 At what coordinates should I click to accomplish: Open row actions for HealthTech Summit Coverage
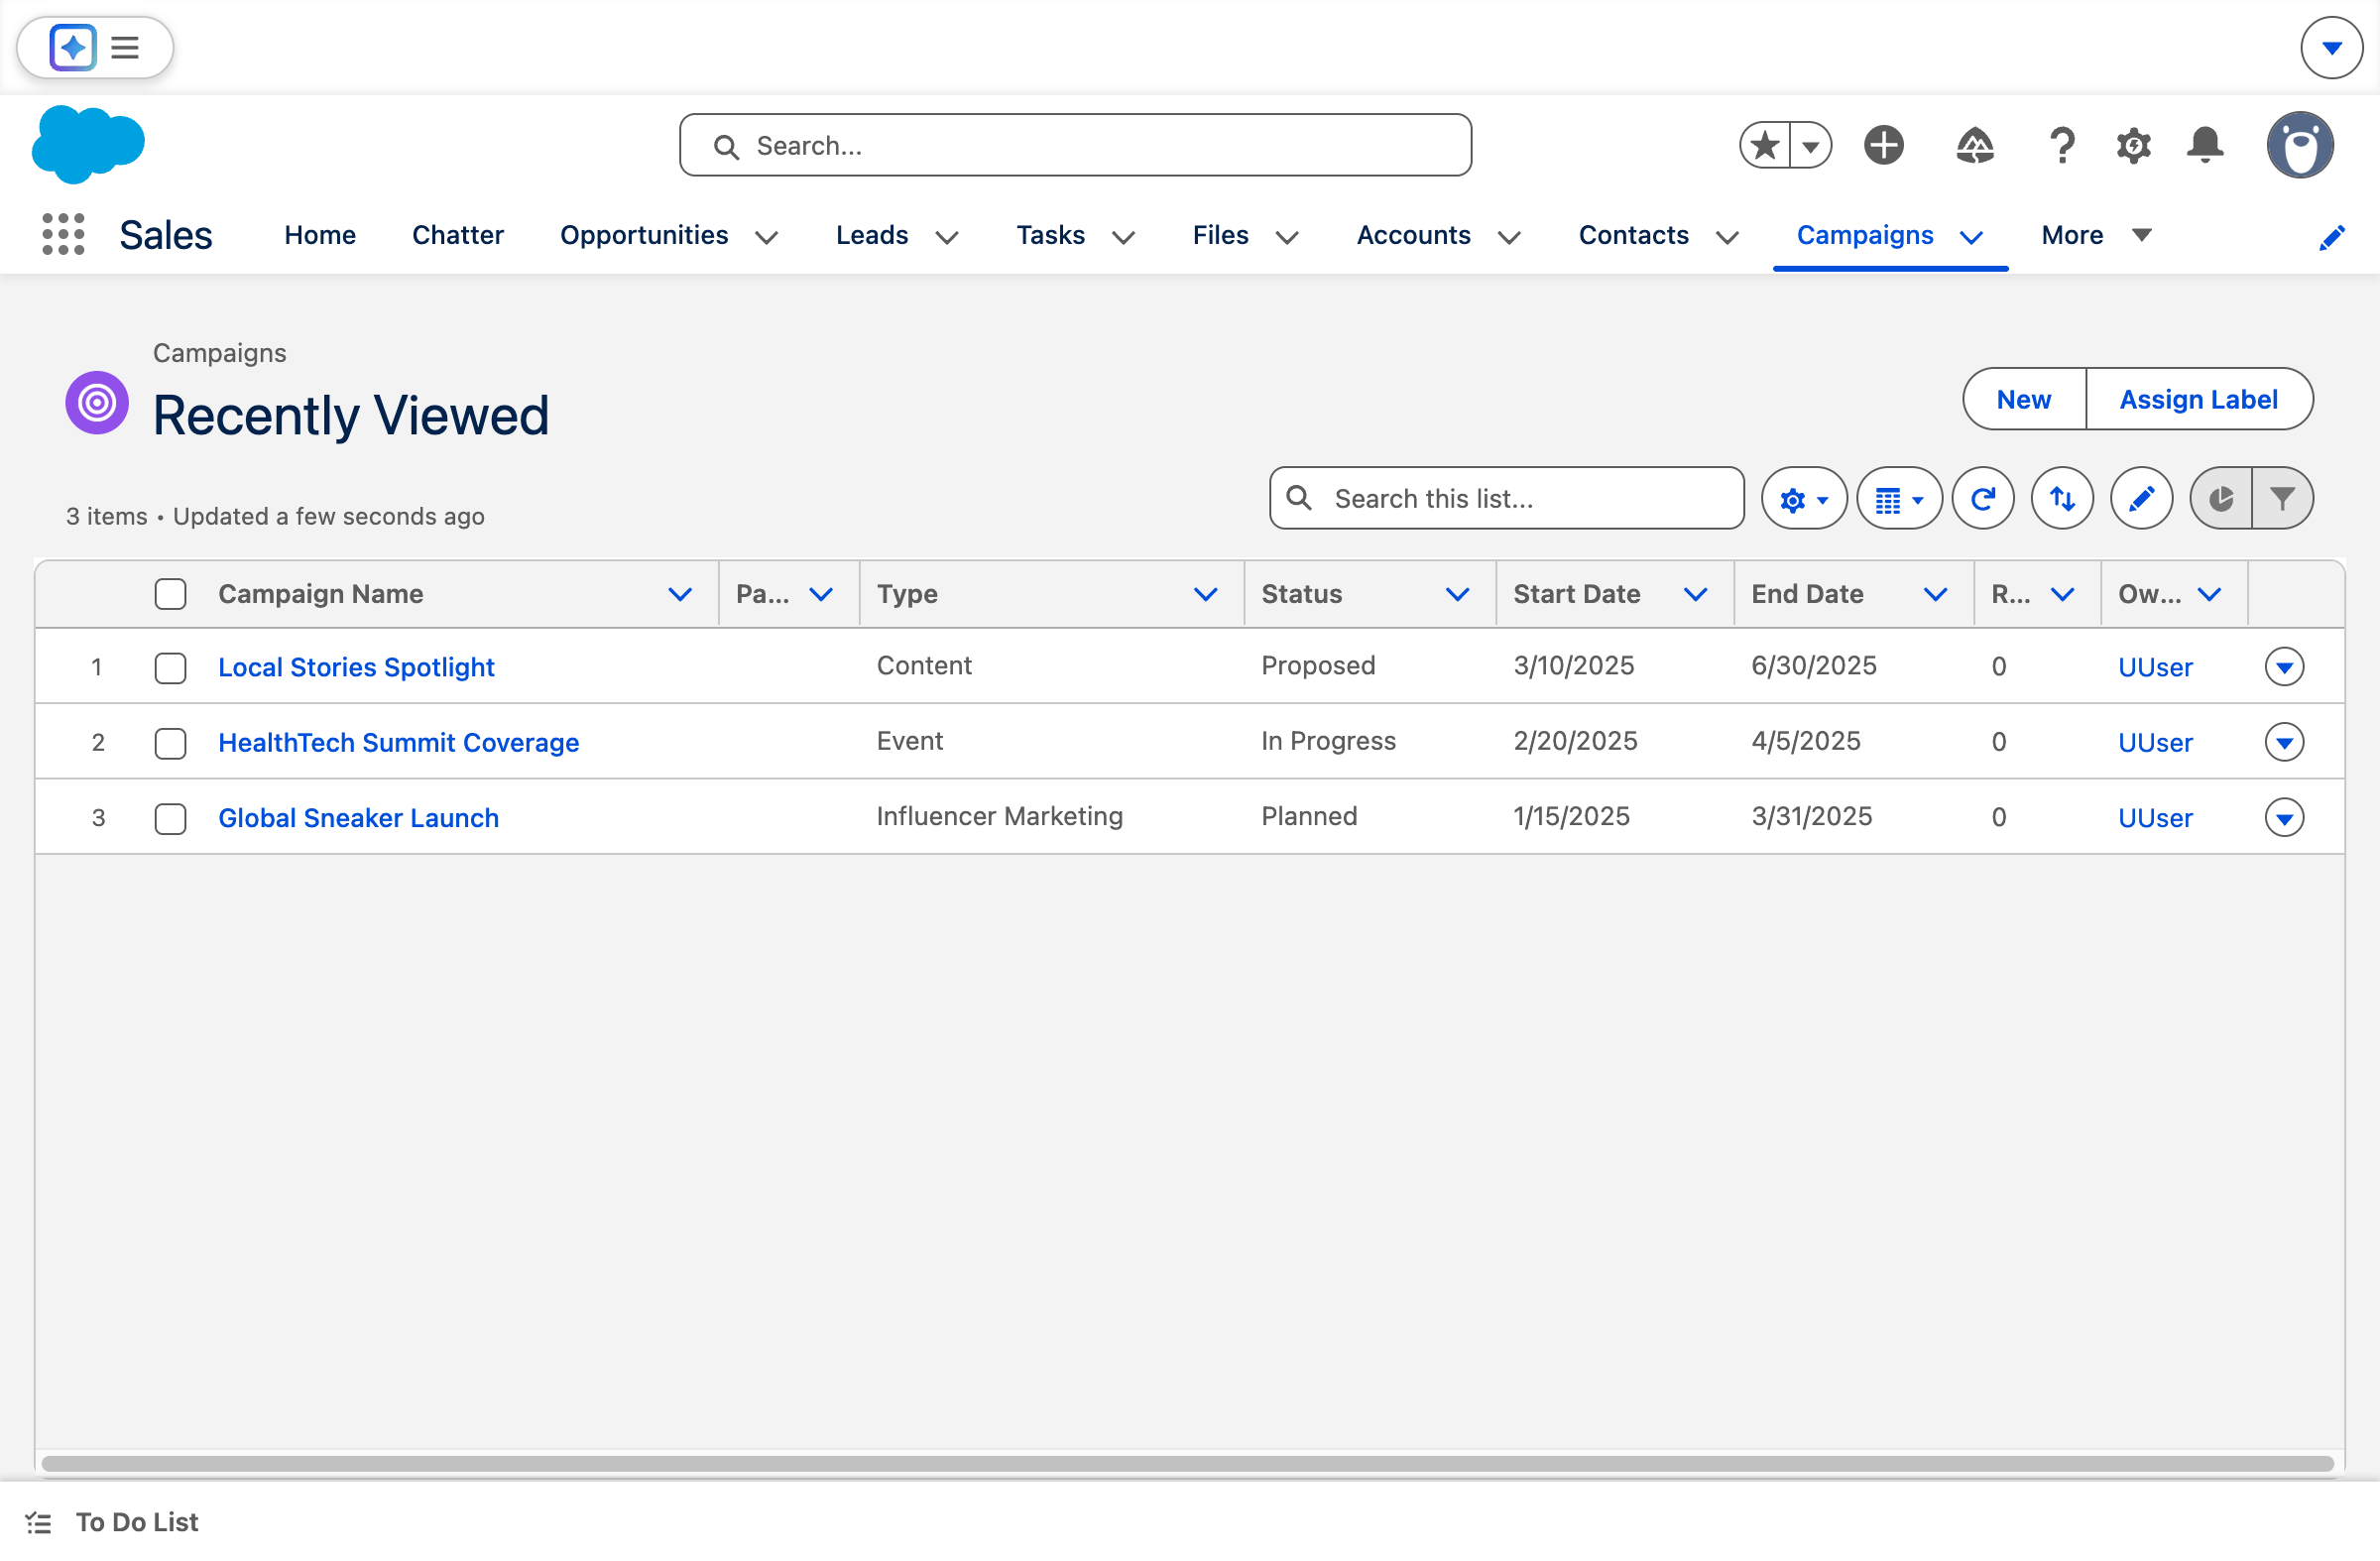(x=2284, y=742)
